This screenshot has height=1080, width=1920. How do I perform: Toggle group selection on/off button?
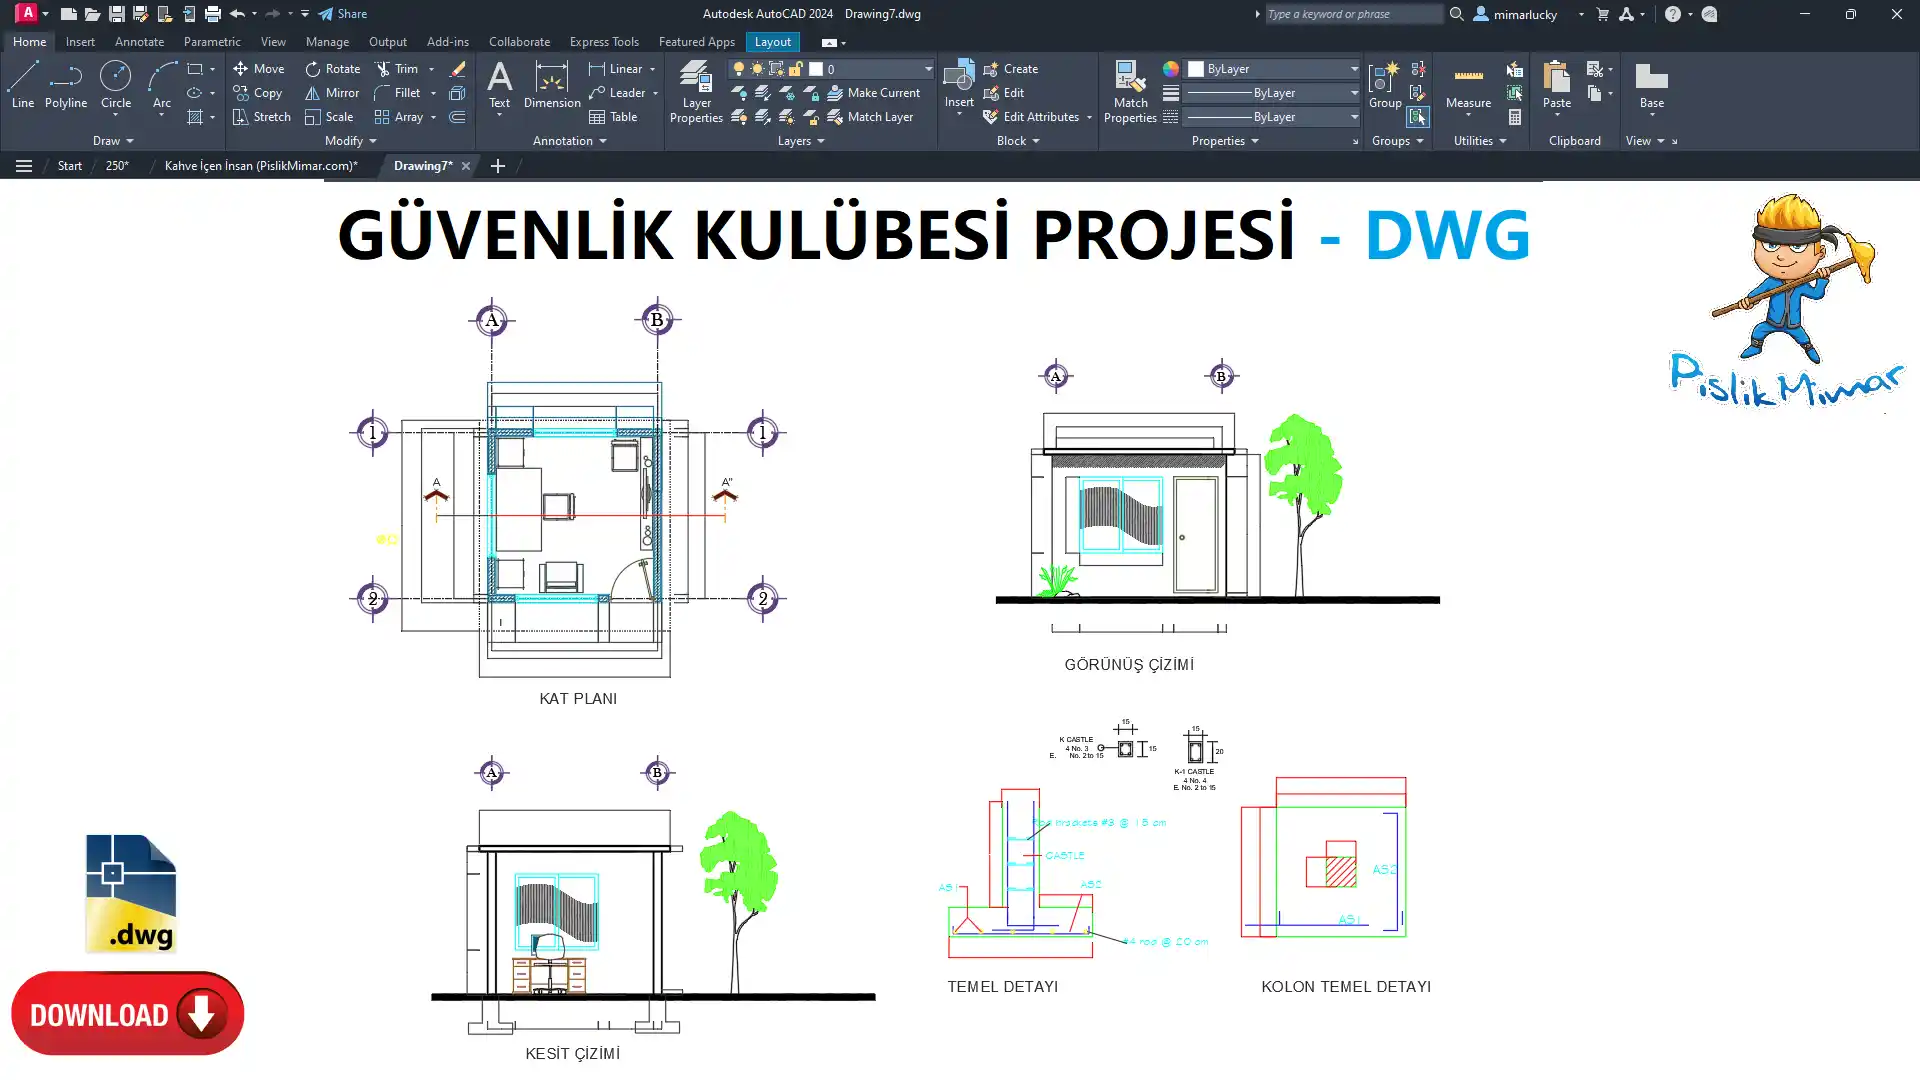(x=1417, y=117)
